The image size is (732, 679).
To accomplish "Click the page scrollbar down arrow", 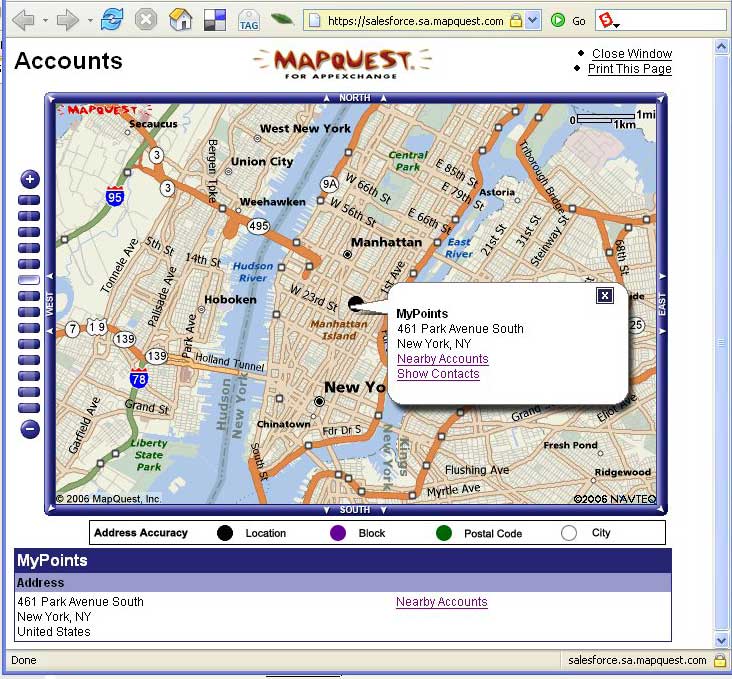I will (721, 640).
